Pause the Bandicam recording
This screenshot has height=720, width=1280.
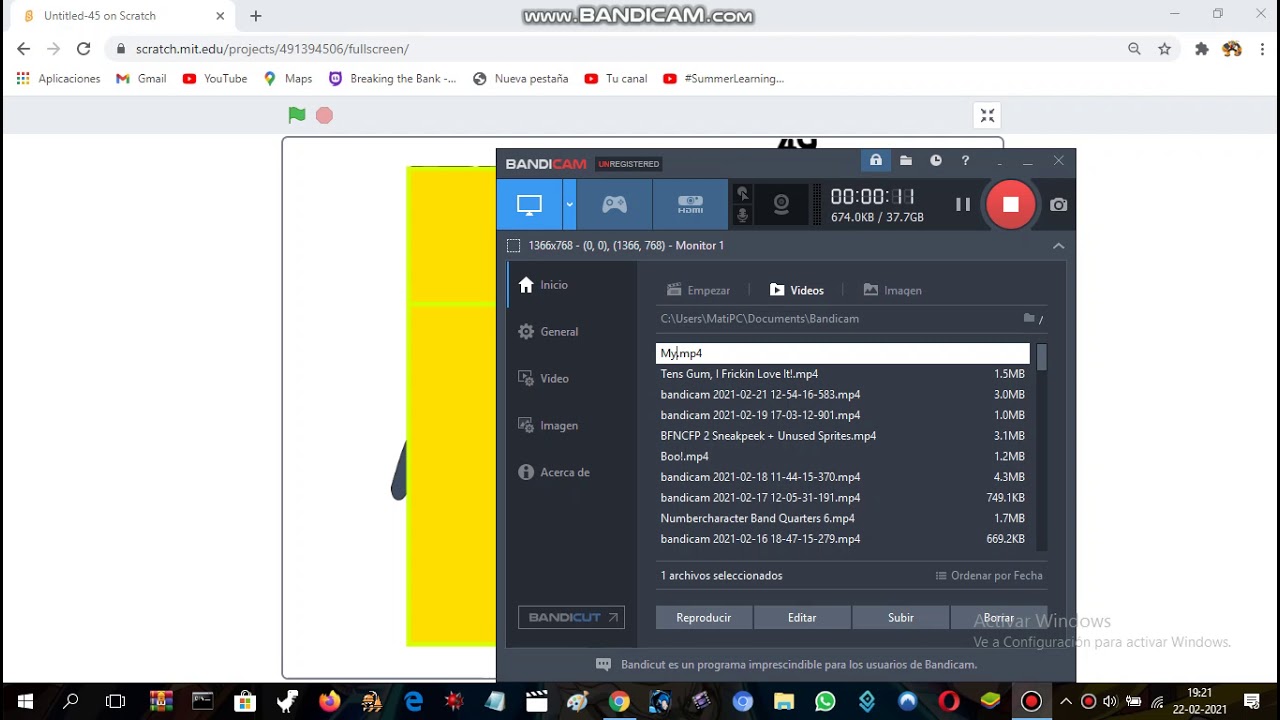click(963, 204)
